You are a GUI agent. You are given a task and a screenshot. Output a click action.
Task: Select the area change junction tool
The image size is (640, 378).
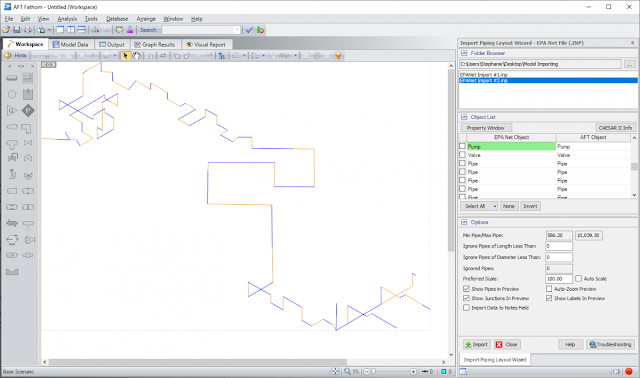pyautogui.click(x=12, y=127)
